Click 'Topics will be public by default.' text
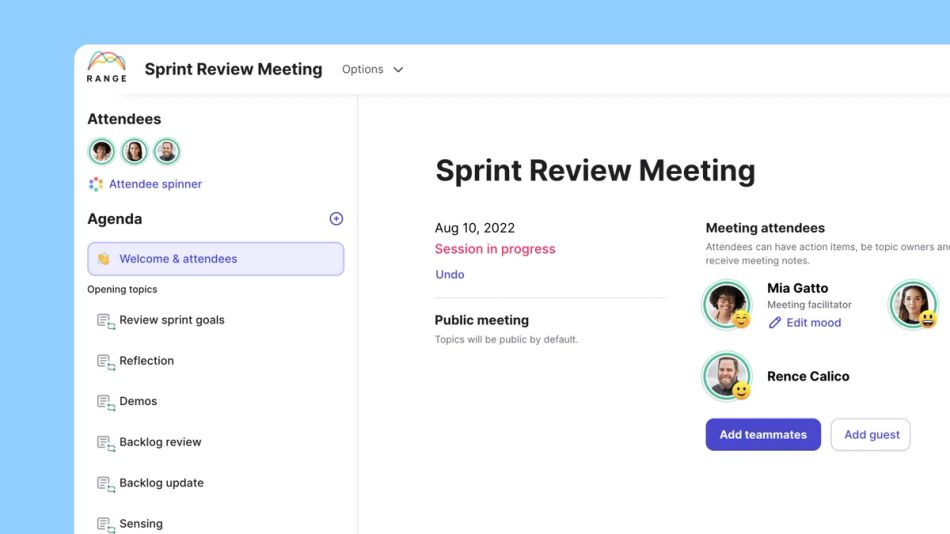This screenshot has height=534, width=950. [x=506, y=339]
